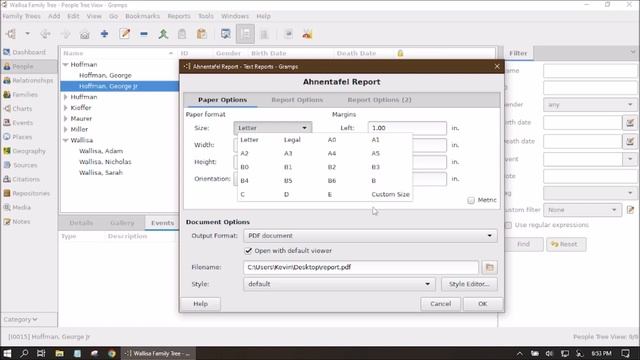The height and width of the screenshot is (360, 640).
Task: Click the Help button in dialog
Action: pos(200,304)
